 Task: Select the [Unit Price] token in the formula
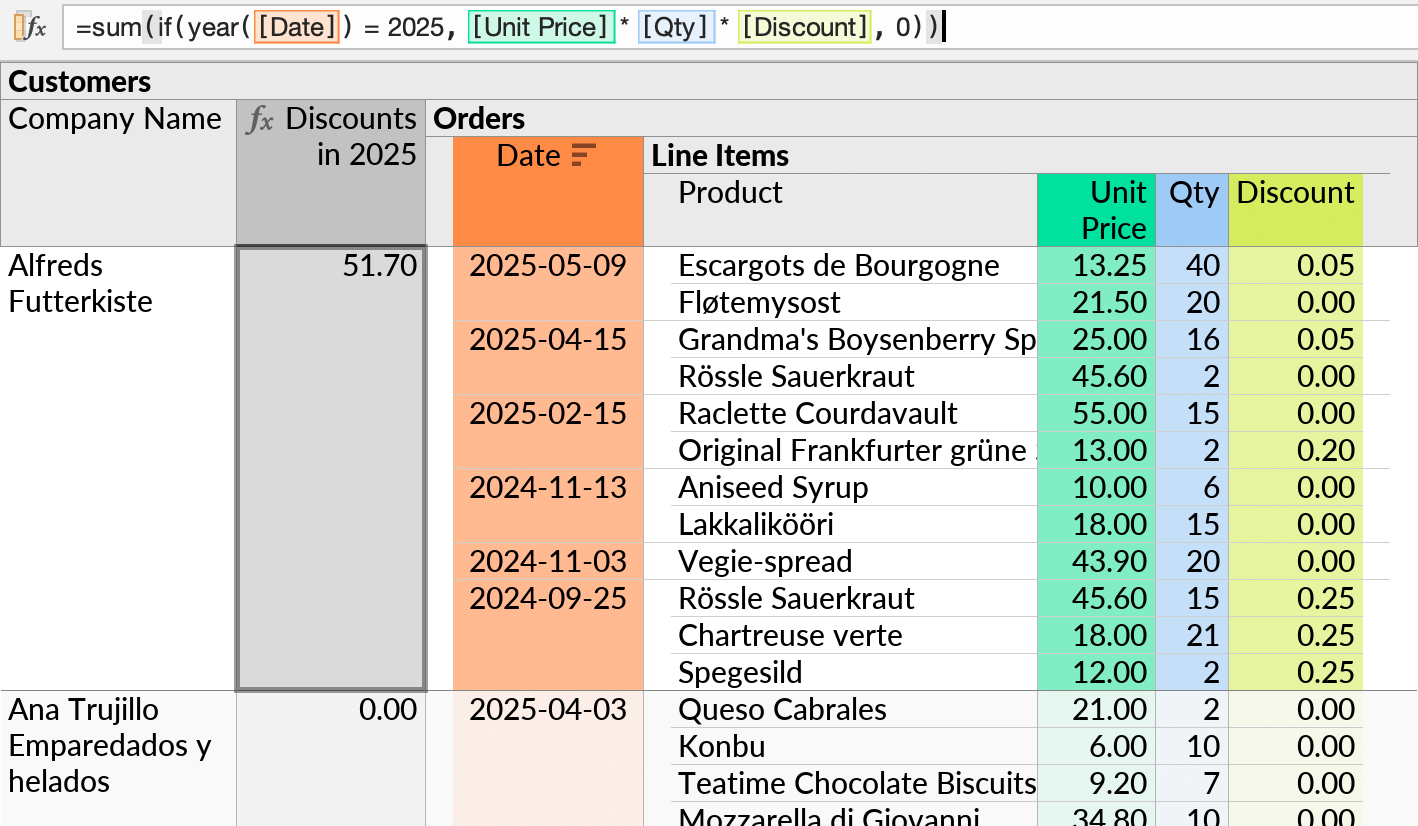541,27
